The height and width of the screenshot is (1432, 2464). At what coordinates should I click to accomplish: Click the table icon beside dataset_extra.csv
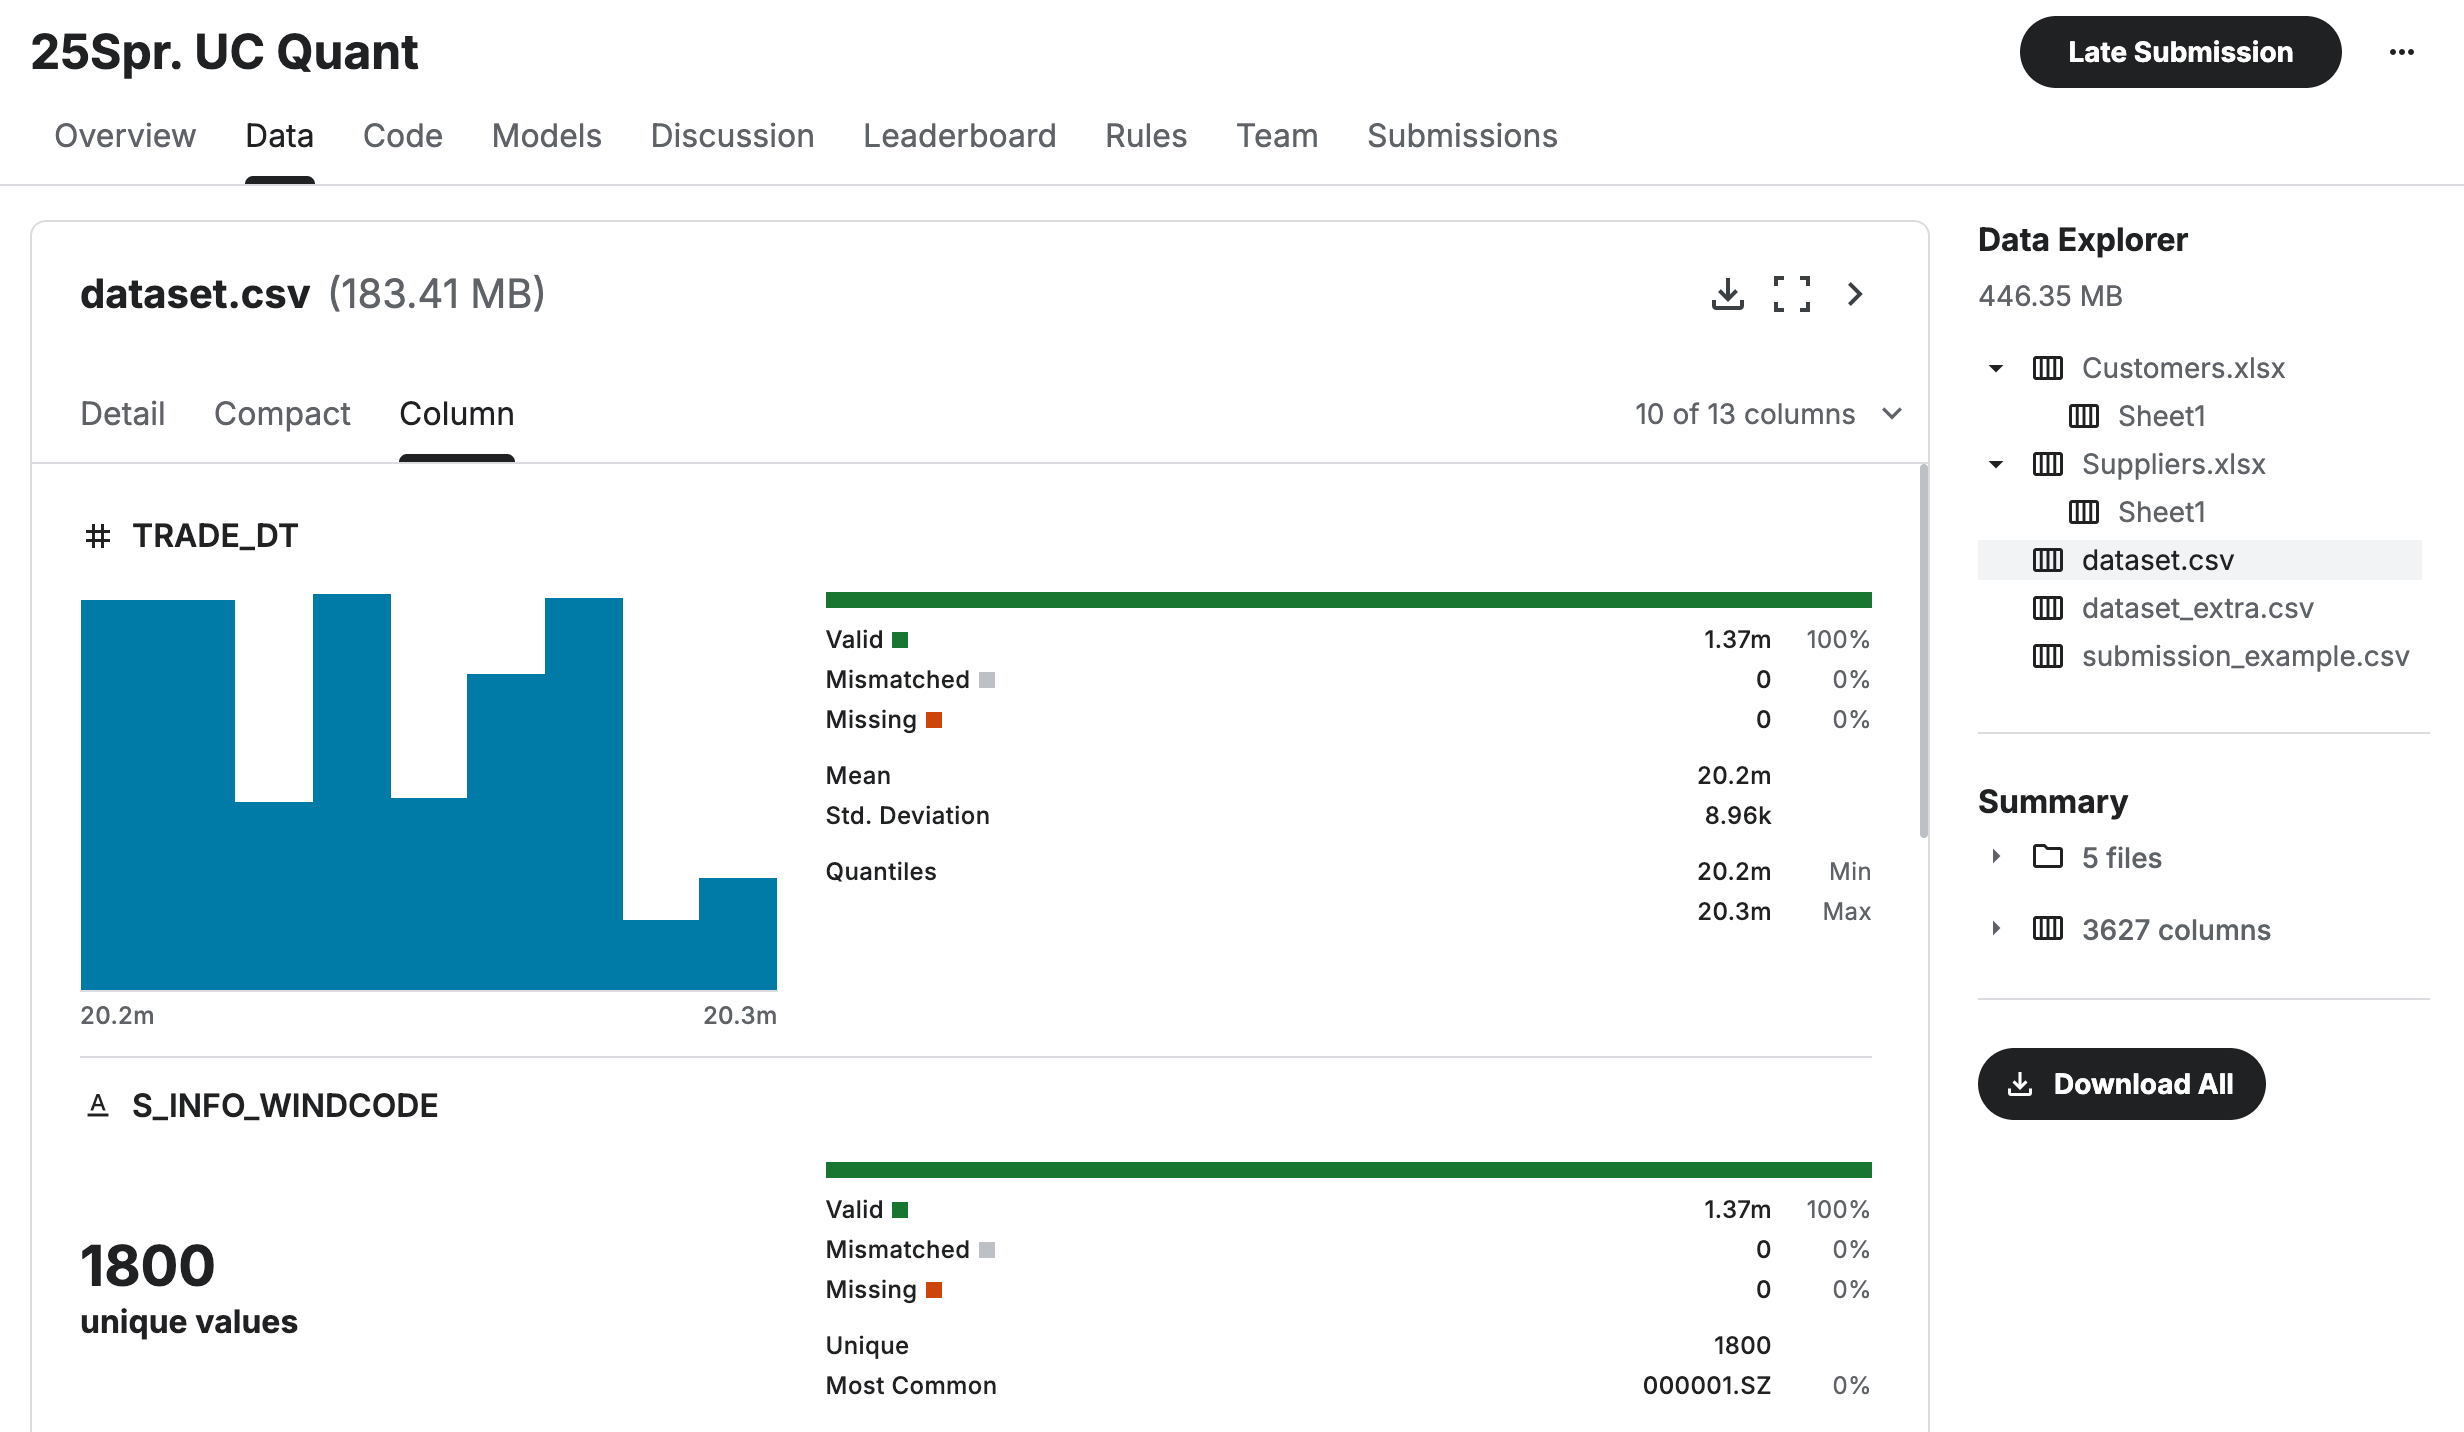(x=2047, y=608)
